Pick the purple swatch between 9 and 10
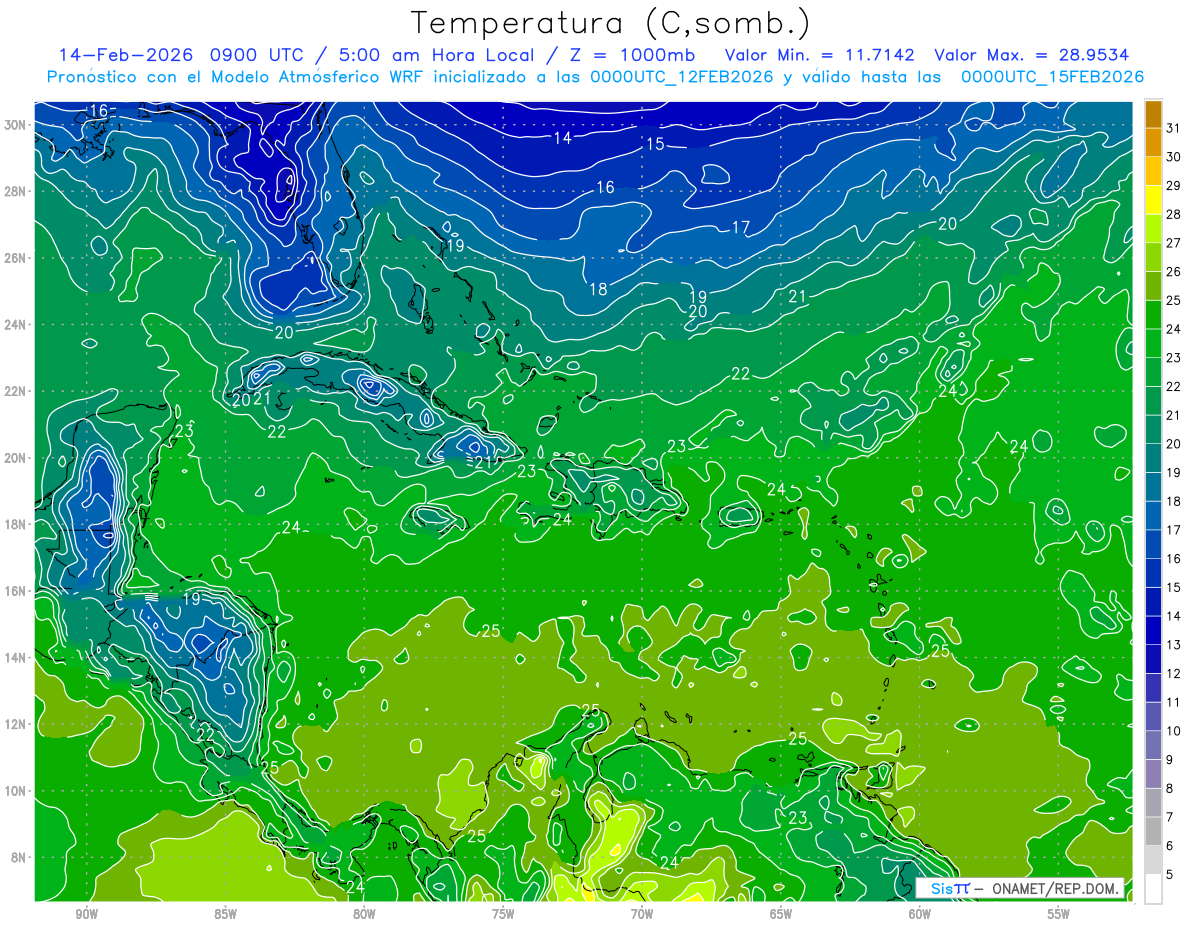The image size is (1200, 927). [1153, 745]
